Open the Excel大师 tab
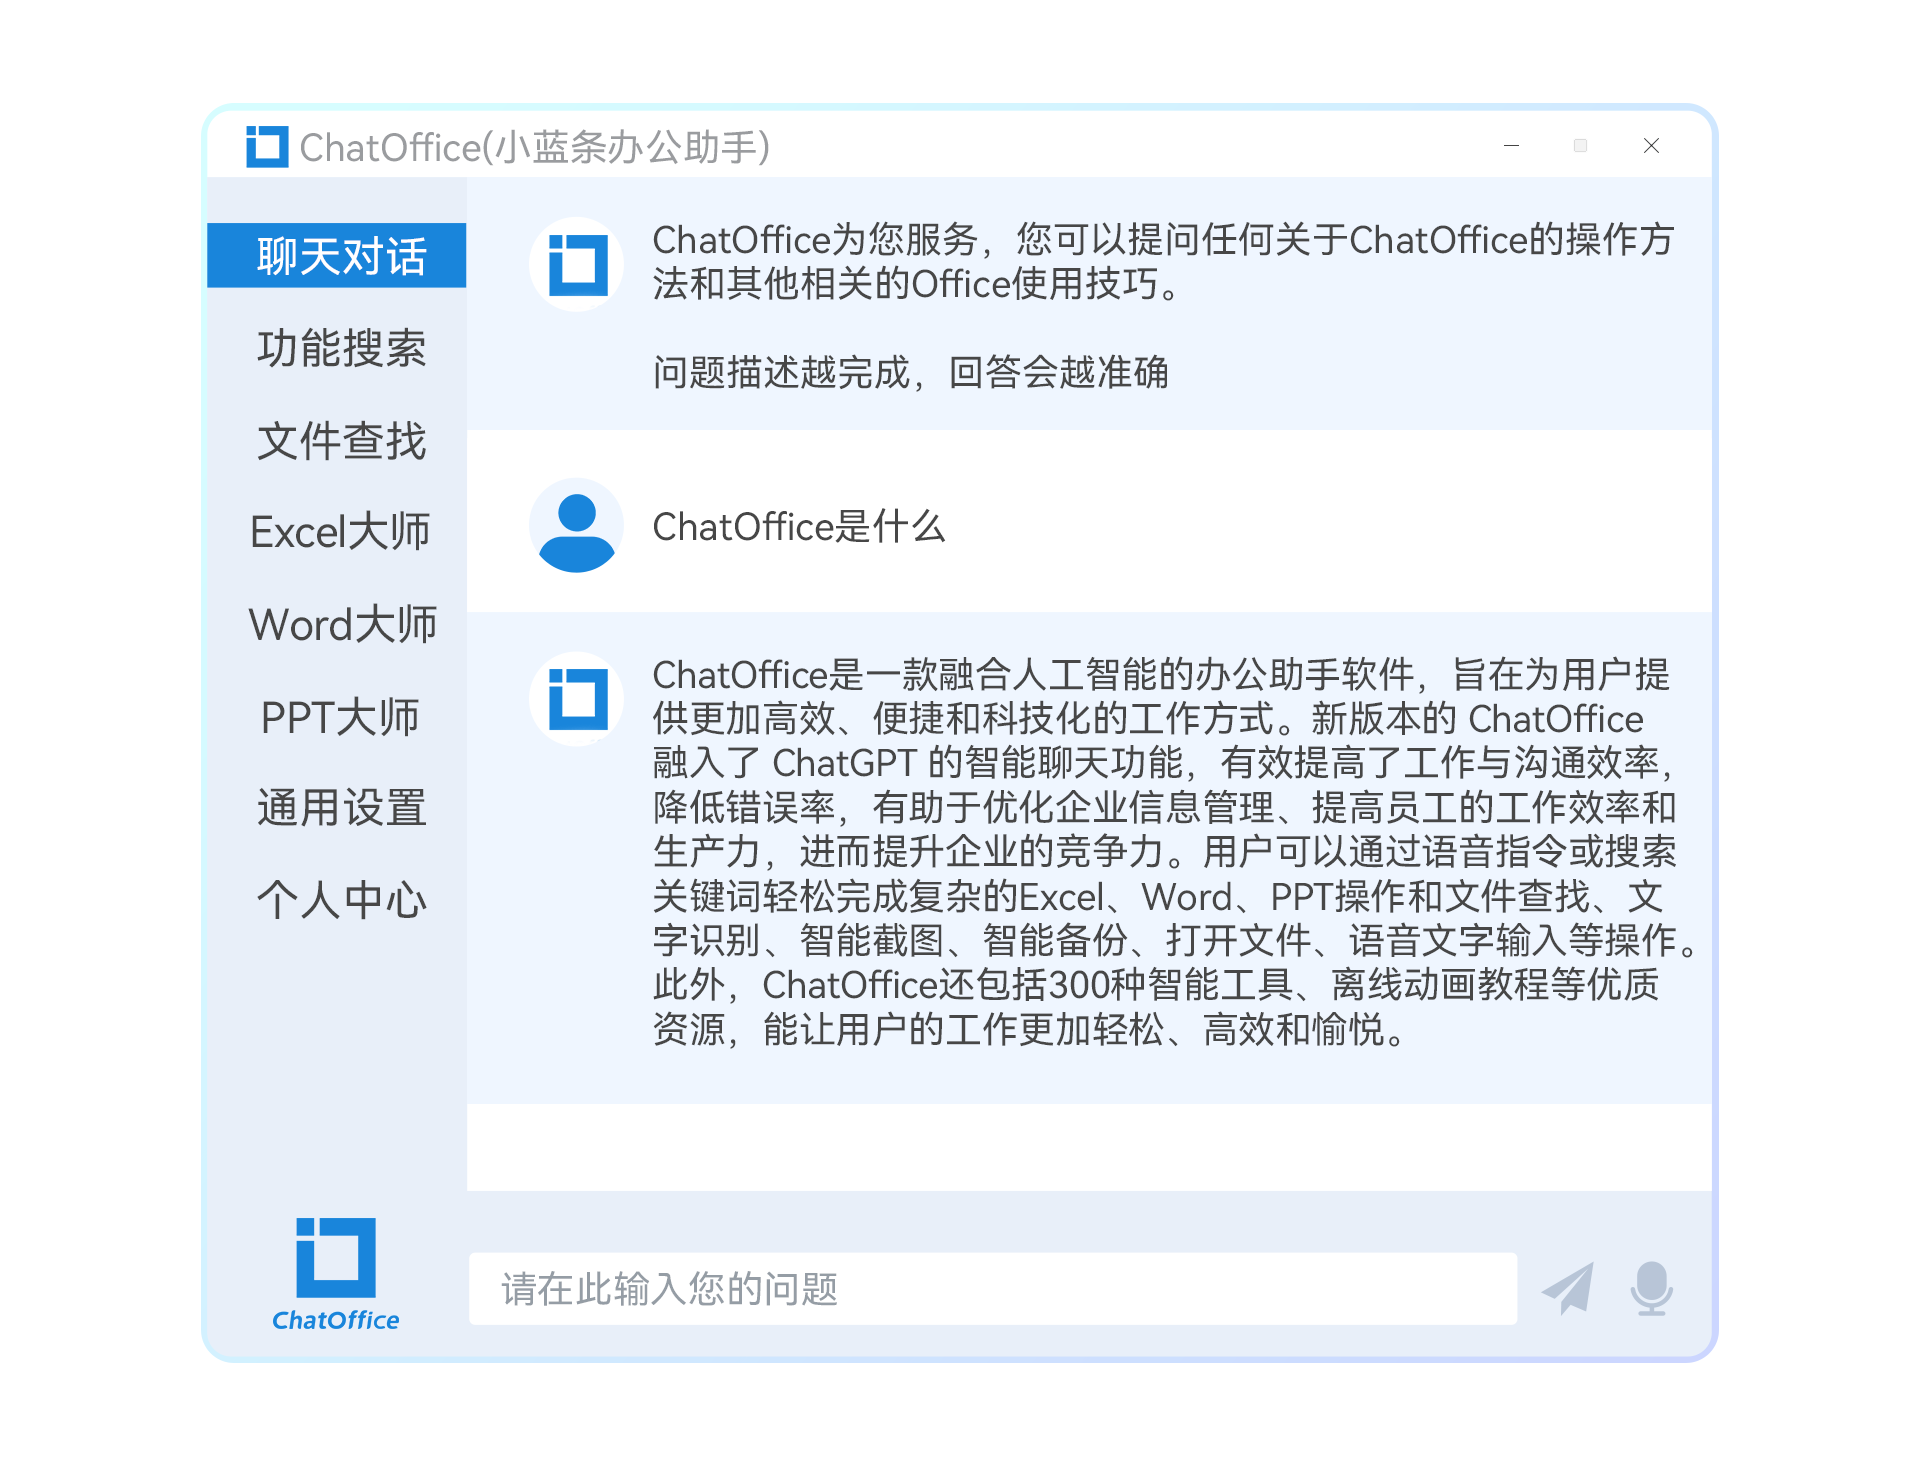 [x=340, y=532]
